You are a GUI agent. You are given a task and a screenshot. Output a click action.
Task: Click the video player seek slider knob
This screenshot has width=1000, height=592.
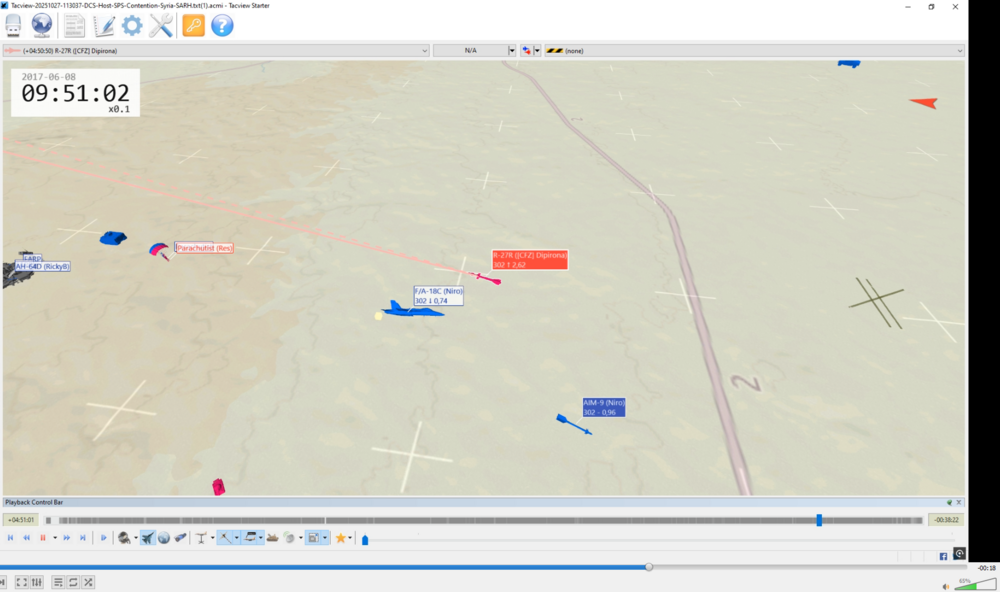point(649,566)
